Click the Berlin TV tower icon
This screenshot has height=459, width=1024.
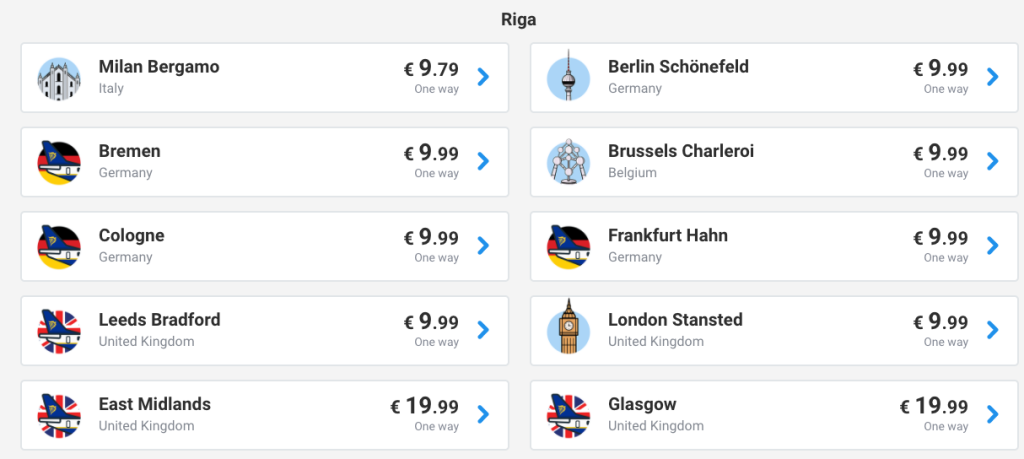pyautogui.click(x=568, y=78)
